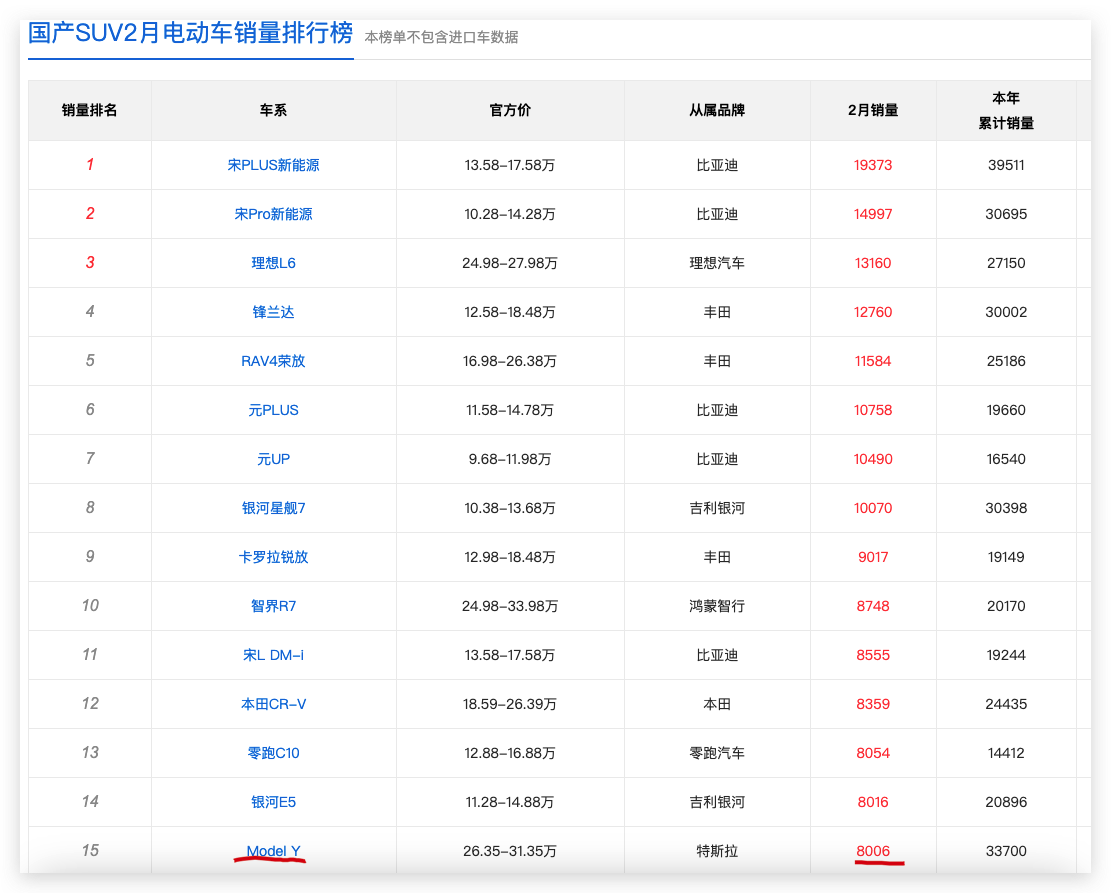Image resolution: width=1111 pixels, height=893 pixels.
Task: Click the 智界R7 link
Action: click(x=273, y=606)
